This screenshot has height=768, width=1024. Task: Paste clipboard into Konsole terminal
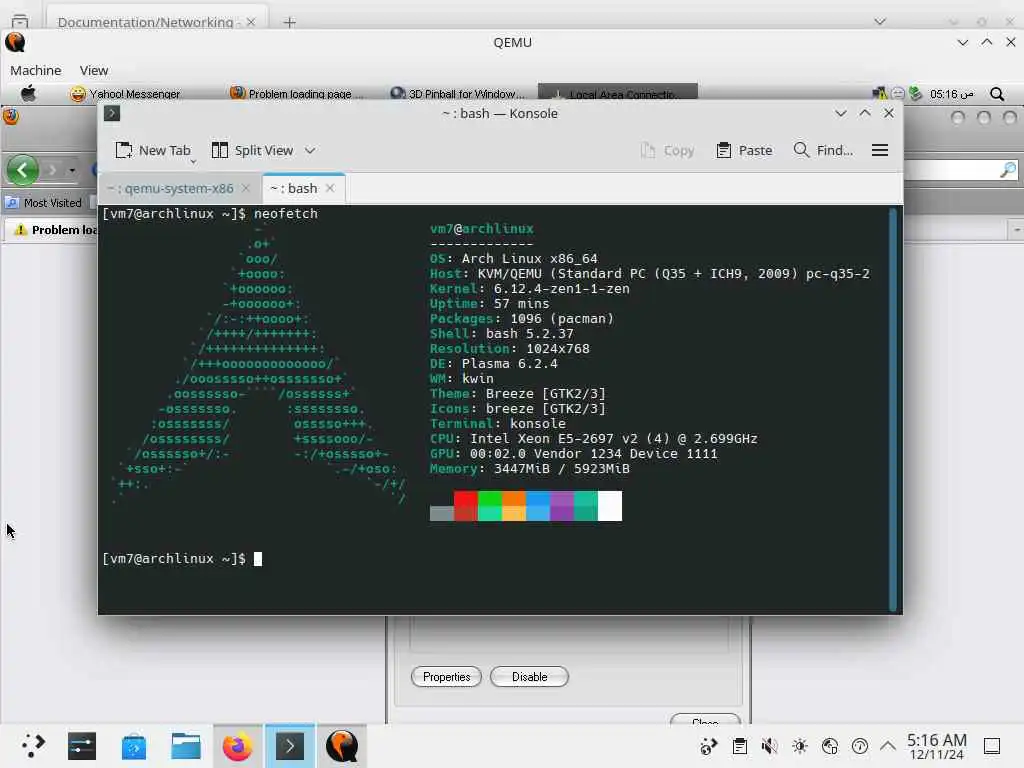(x=744, y=150)
